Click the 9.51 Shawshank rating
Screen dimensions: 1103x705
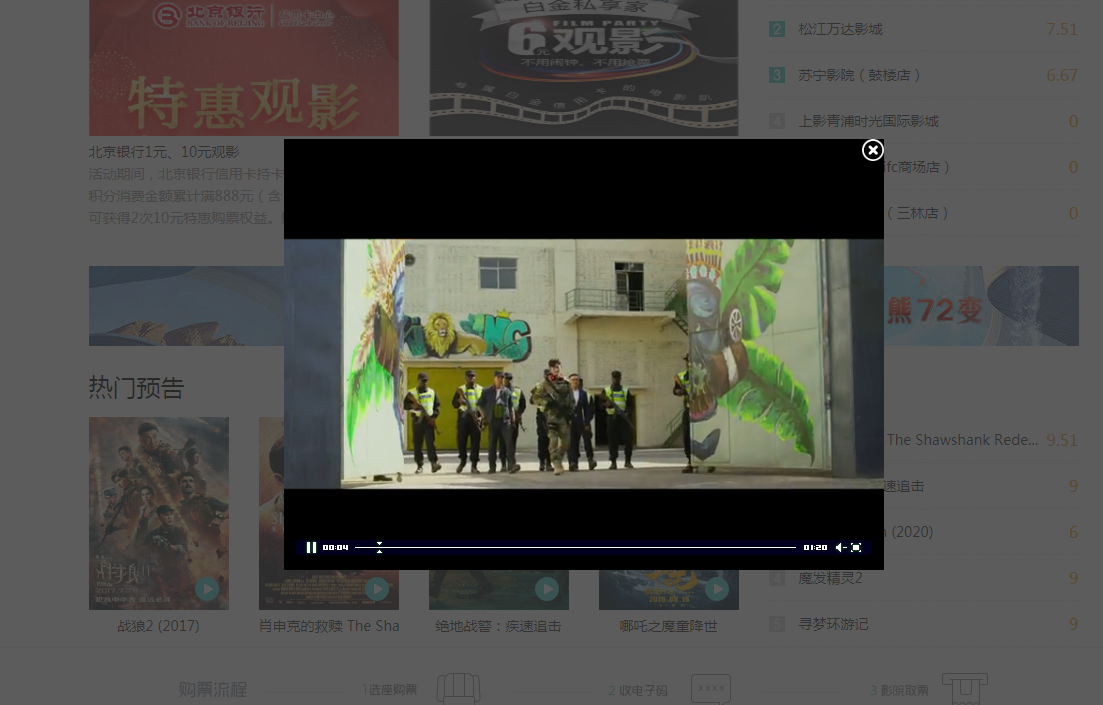1061,440
